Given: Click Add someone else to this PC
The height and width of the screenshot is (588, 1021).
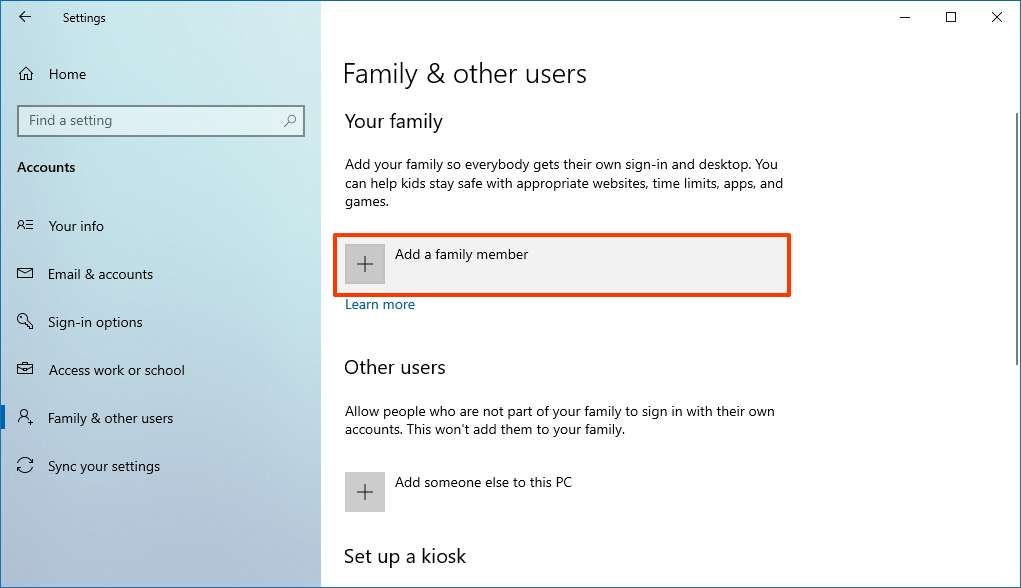Looking at the screenshot, I should point(484,482).
